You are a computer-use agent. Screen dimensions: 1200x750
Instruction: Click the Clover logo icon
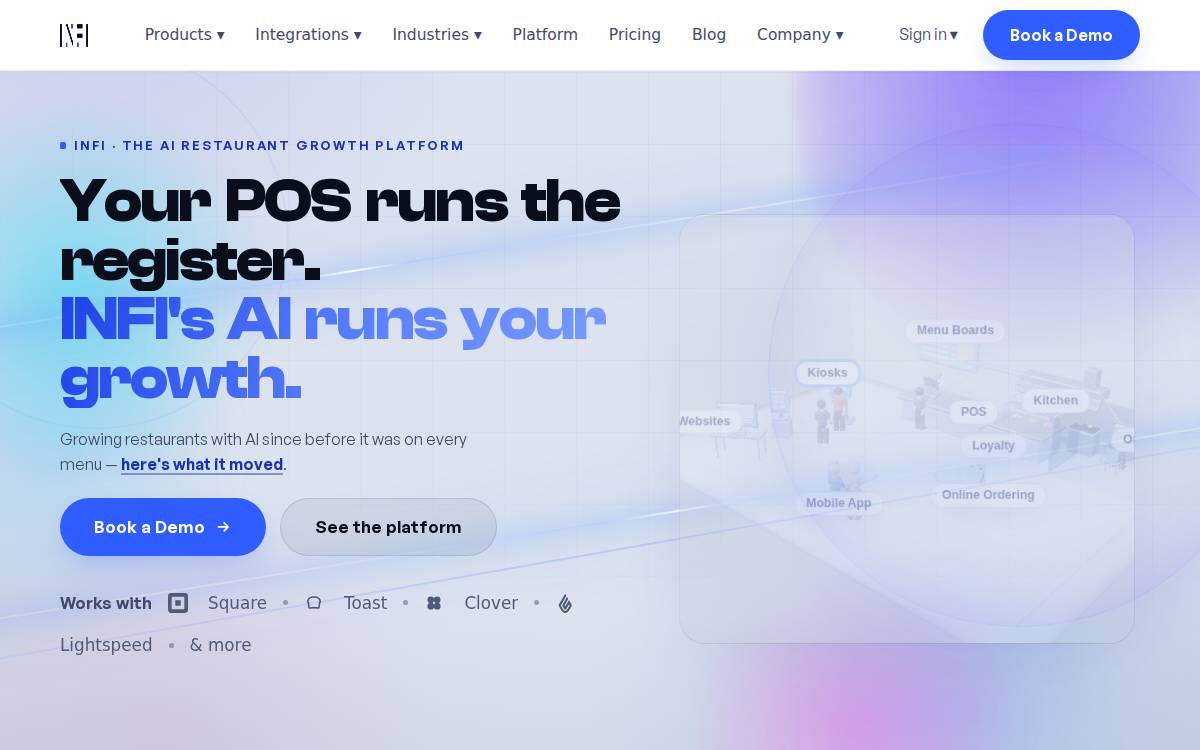434,603
